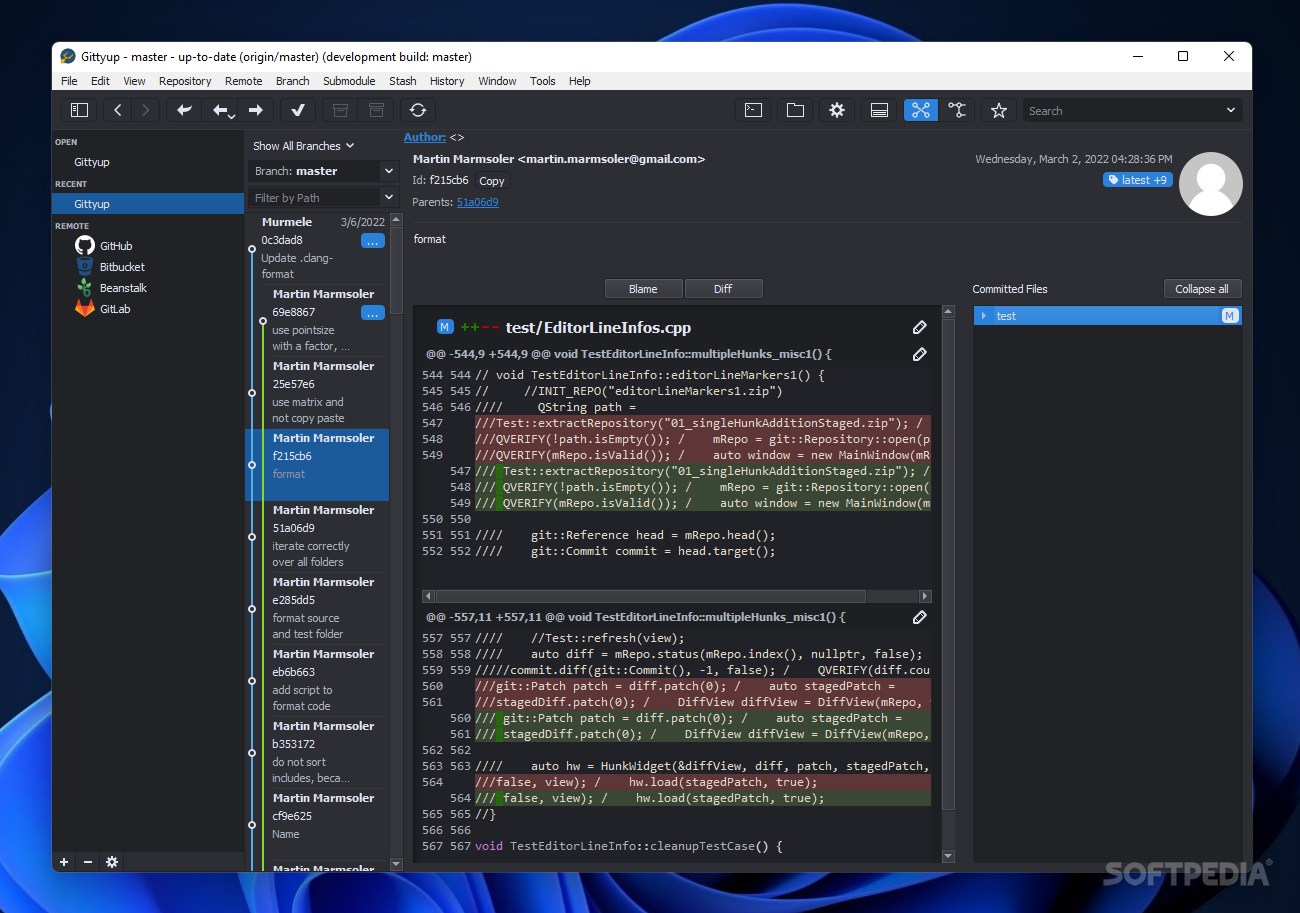
Task: Open the Branch menu
Action: tap(293, 81)
